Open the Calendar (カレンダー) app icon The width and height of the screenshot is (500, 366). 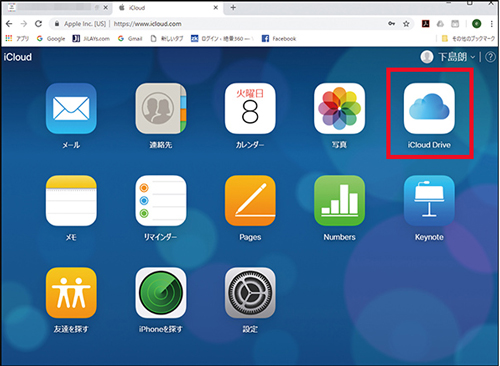pyautogui.click(x=250, y=108)
